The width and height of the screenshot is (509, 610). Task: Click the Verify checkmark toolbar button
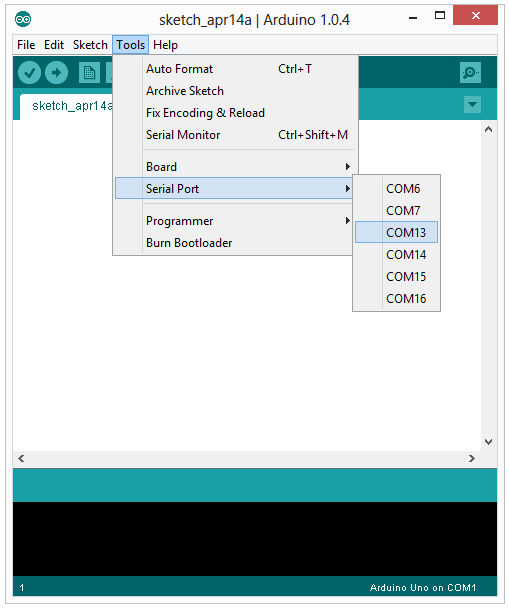pos(29,73)
